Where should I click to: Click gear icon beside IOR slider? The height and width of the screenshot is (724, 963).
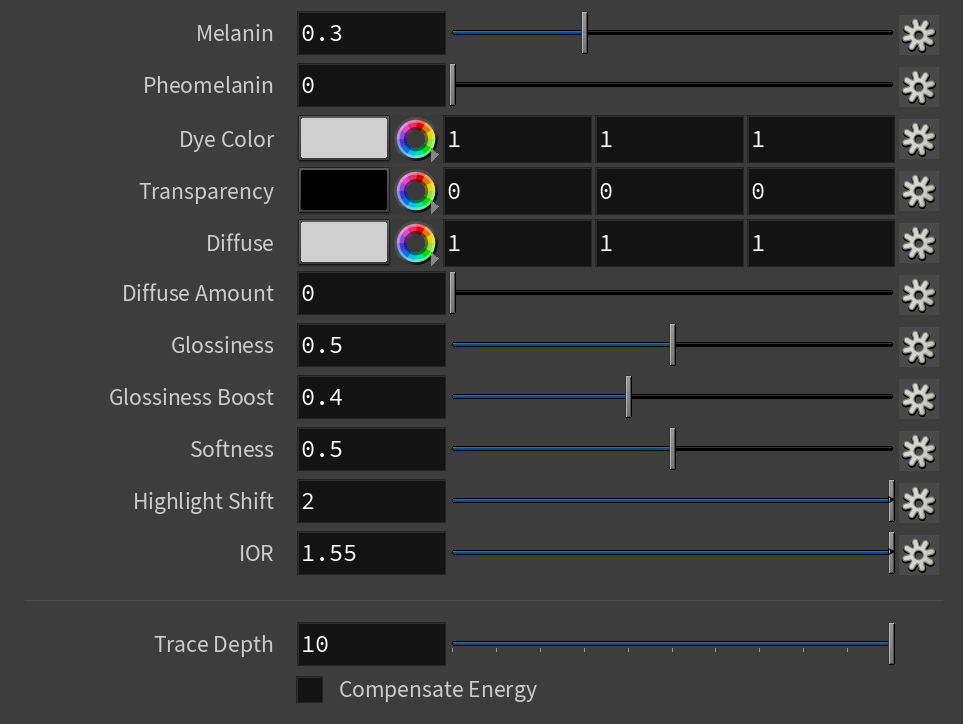[x=919, y=555]
